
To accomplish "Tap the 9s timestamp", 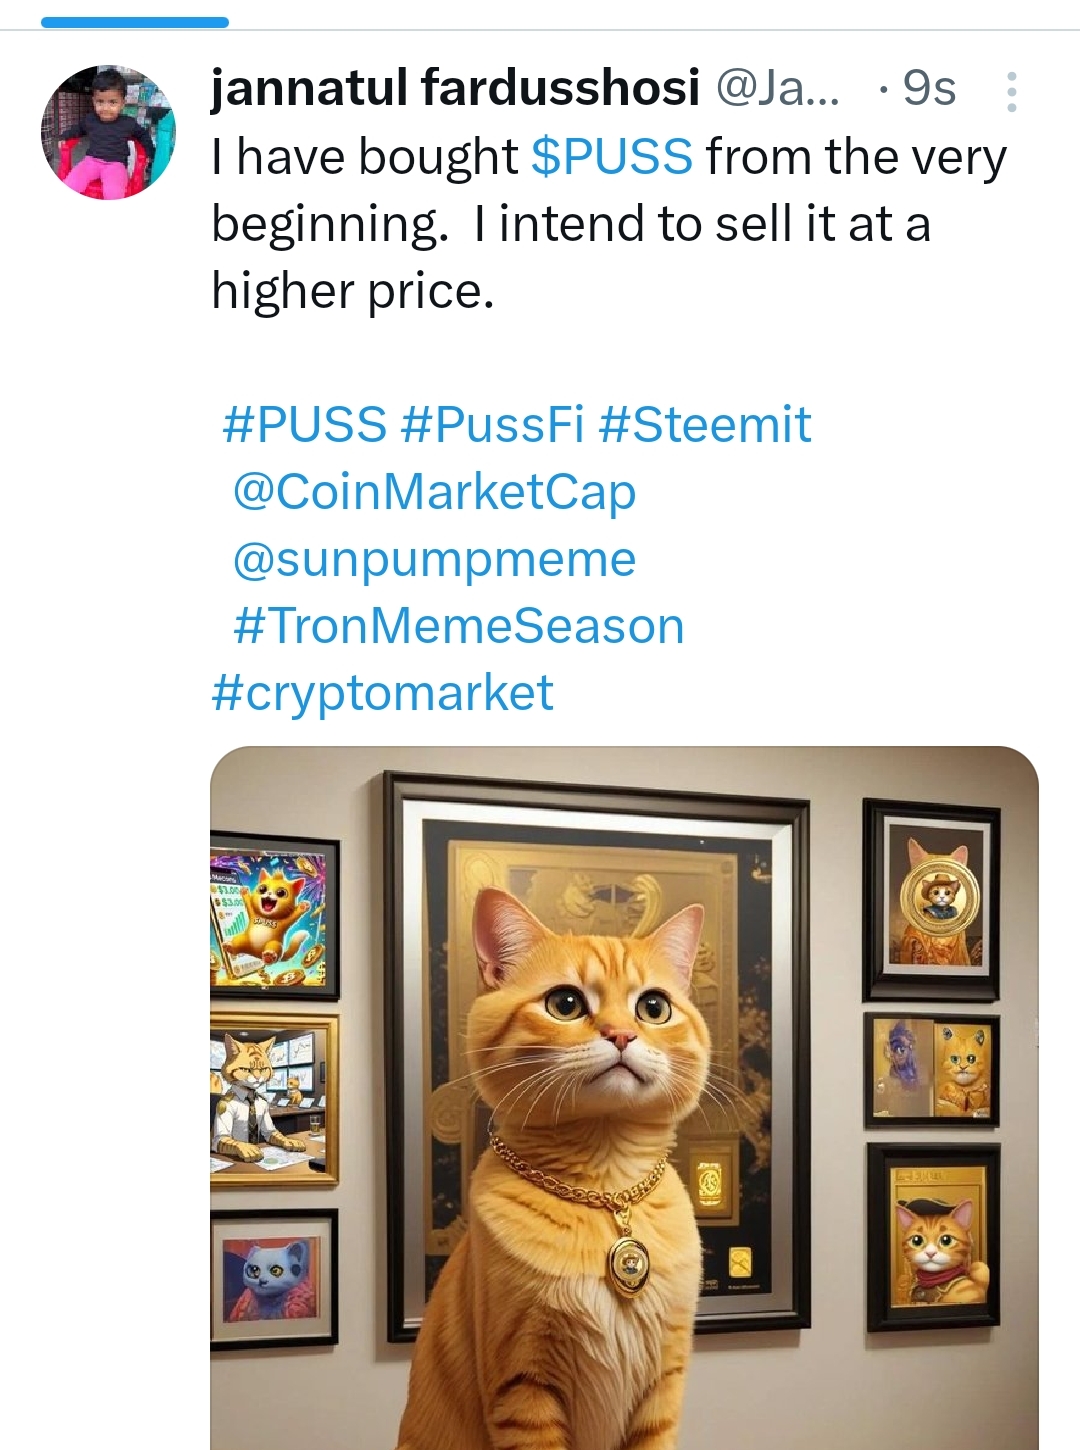I will click(x=929, y=88).
